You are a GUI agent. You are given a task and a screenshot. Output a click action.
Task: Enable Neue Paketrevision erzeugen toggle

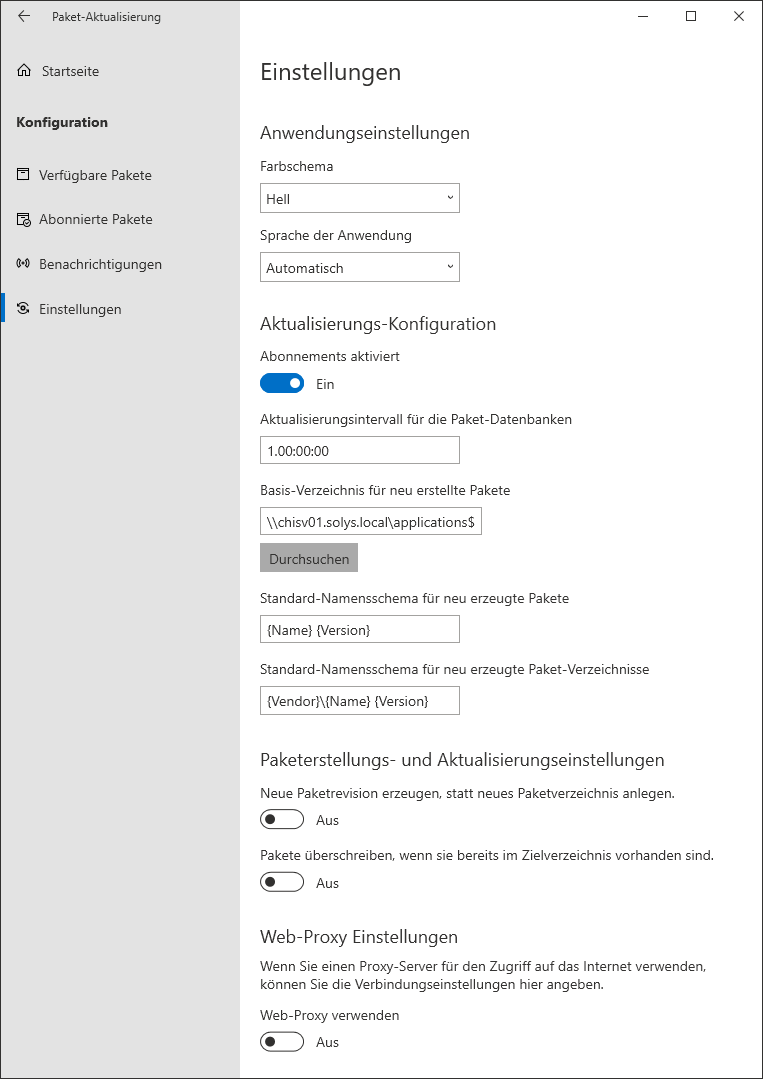[282, 820]
